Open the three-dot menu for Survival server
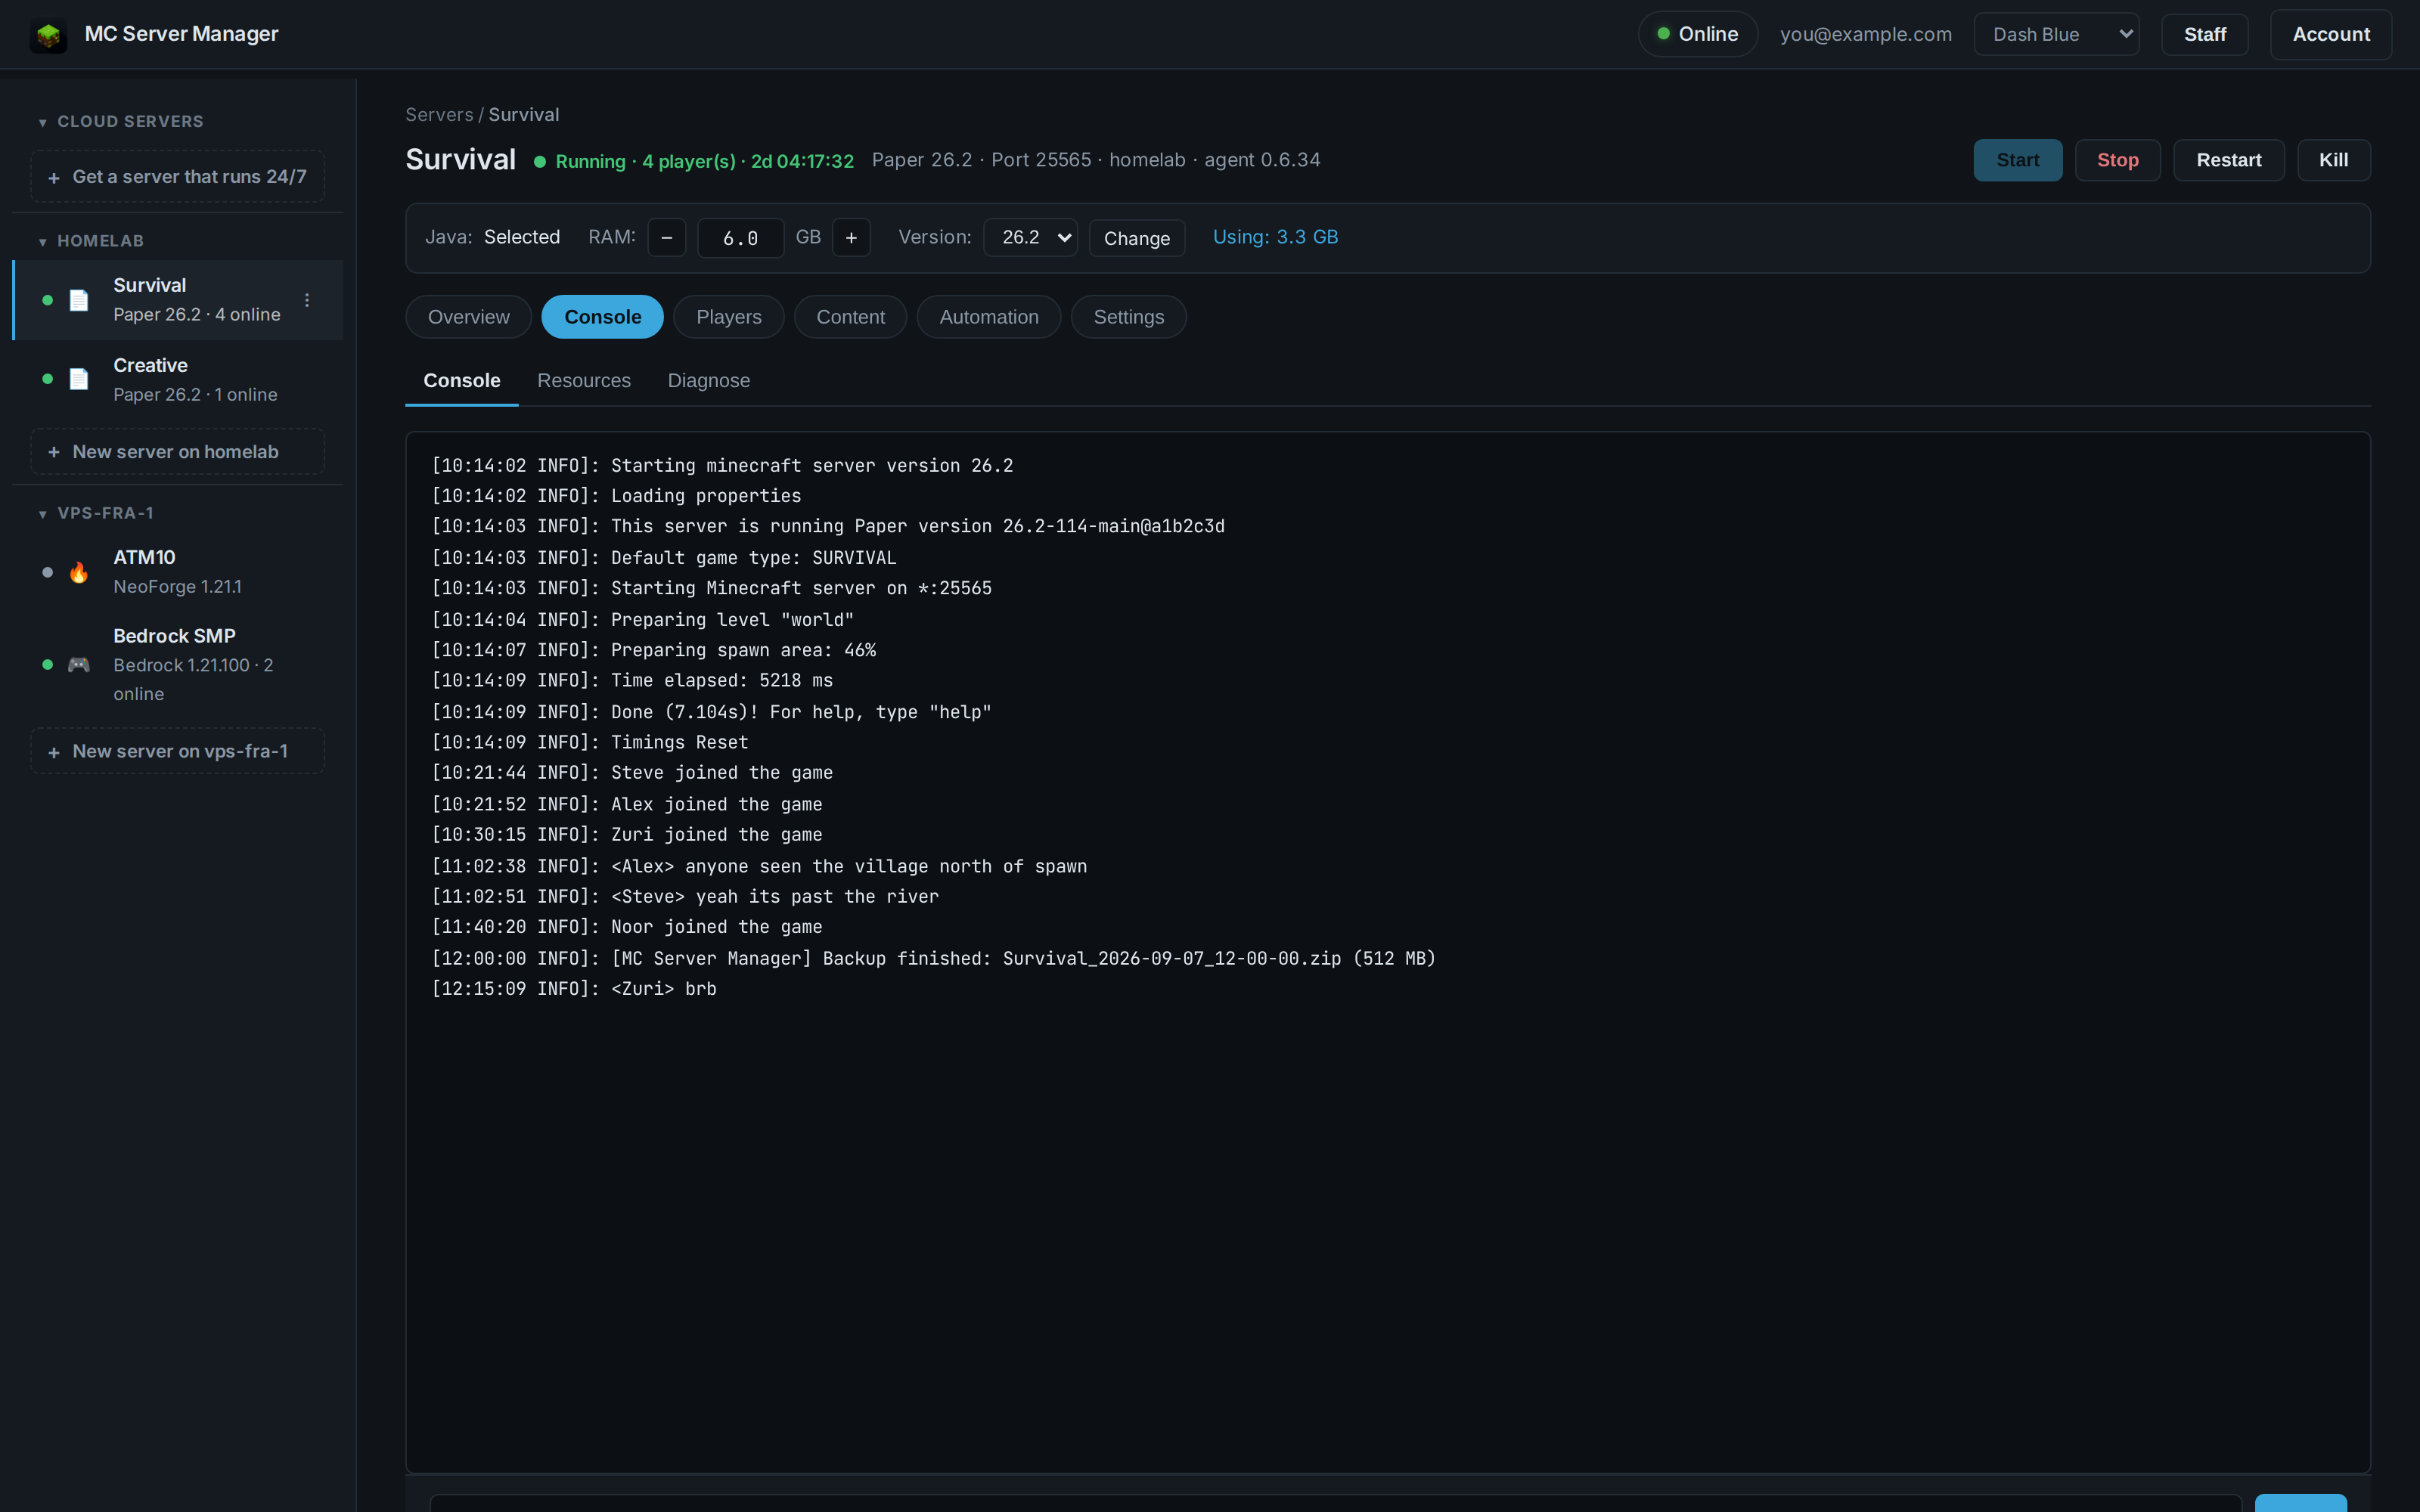 point(307,300)
